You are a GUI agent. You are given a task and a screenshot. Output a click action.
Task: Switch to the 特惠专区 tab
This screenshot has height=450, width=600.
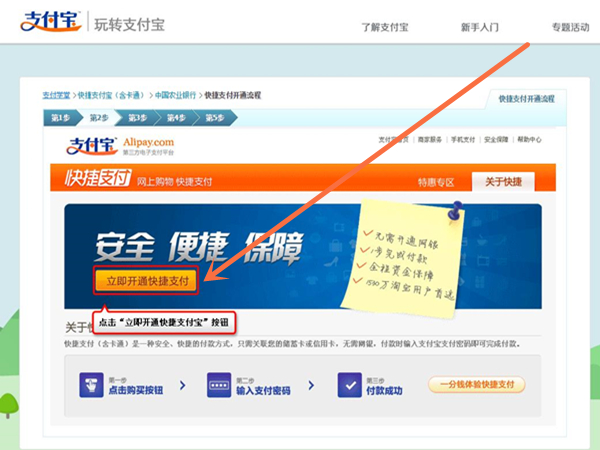tap(436, 183)
